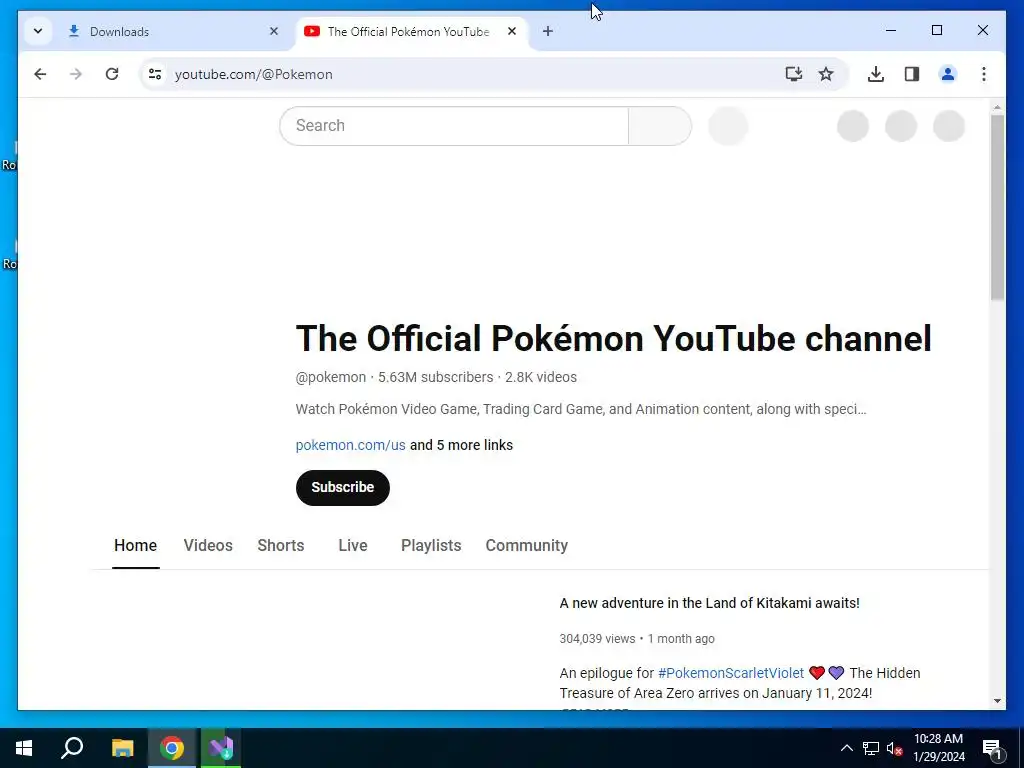Image resolution: width=1024 pixels, height=768 pixels.
Task: Click the muted volume tray icon
Action: pyautogui.click(x=894, y=748)
